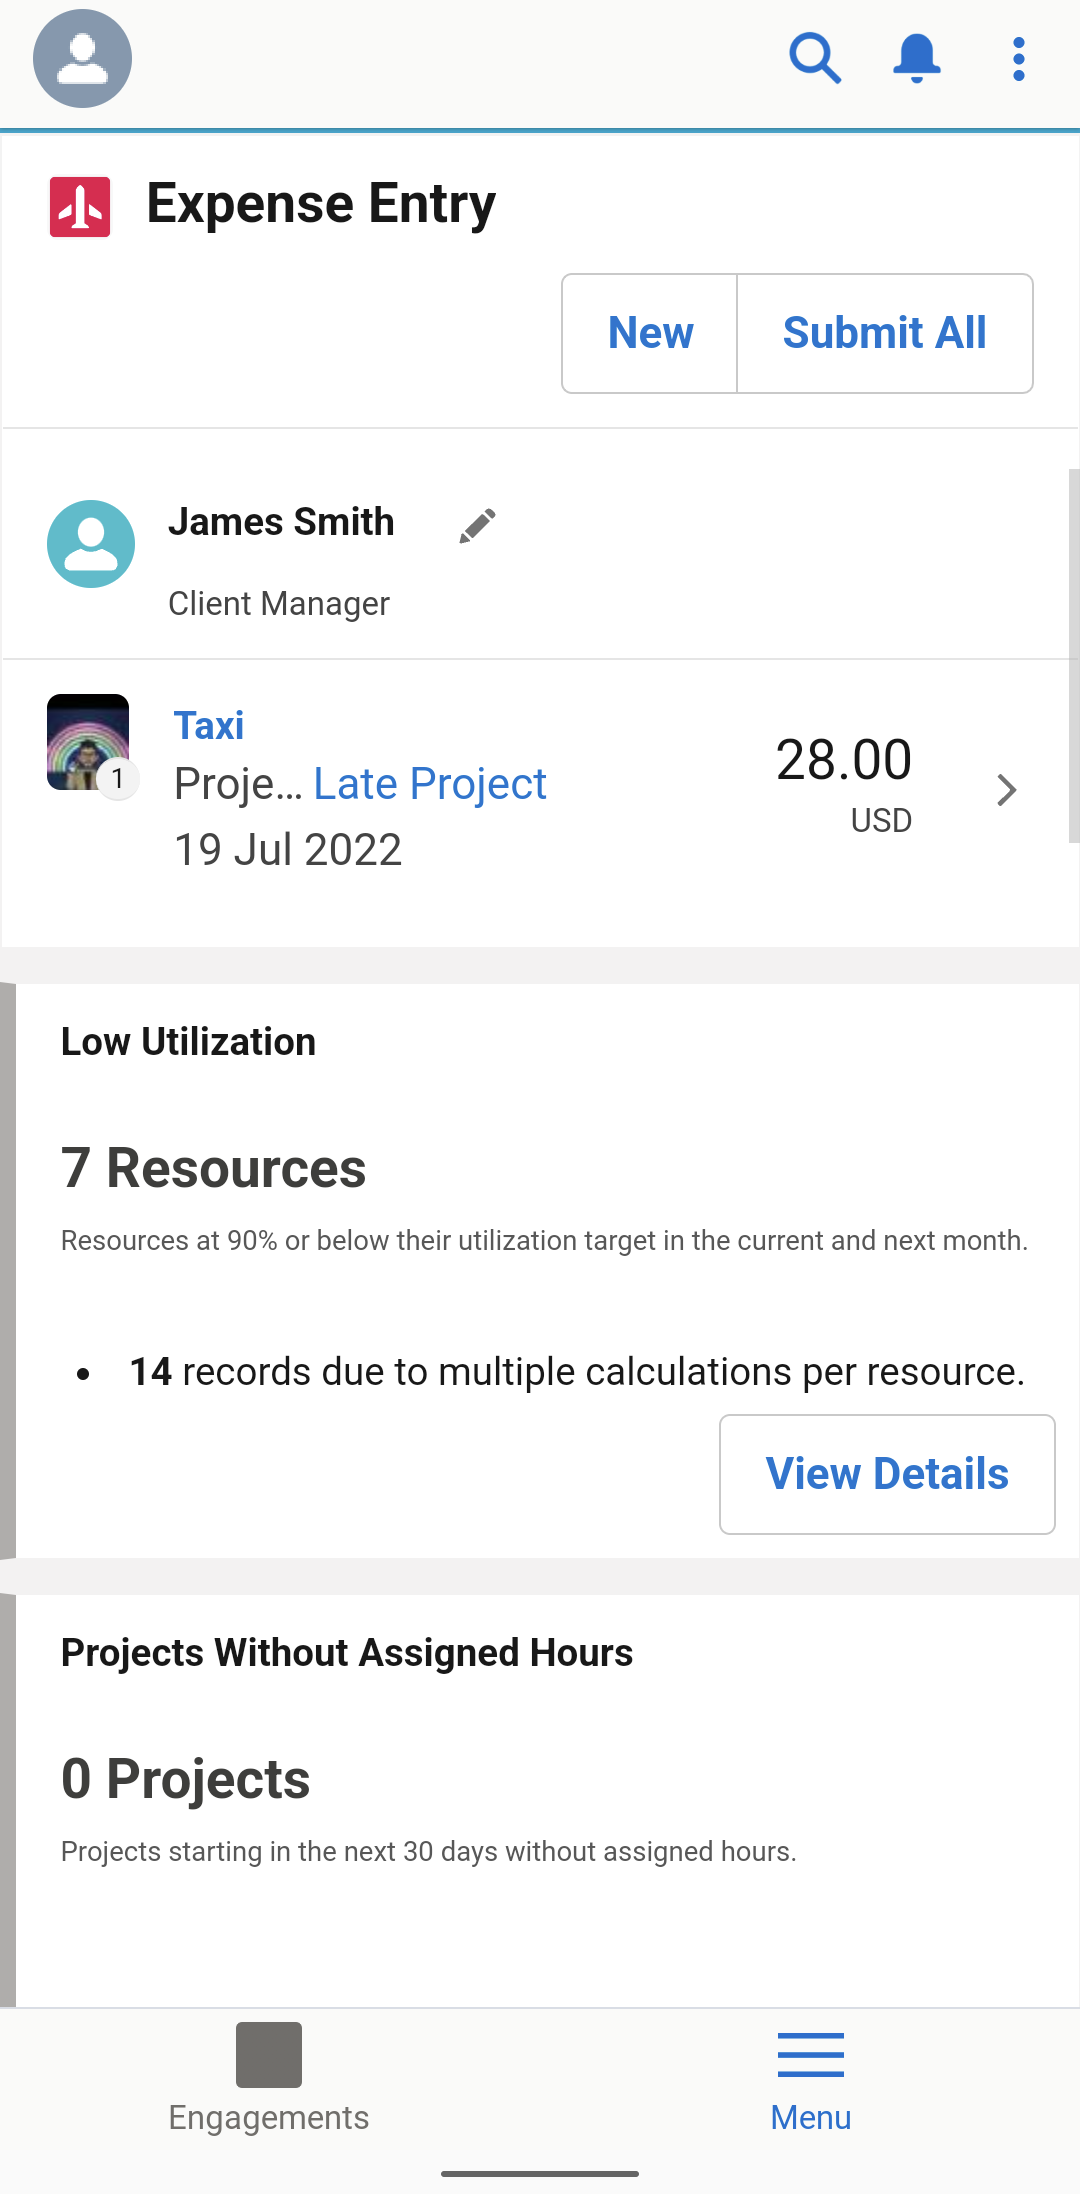Click the New expense button

tap(650, 333)
